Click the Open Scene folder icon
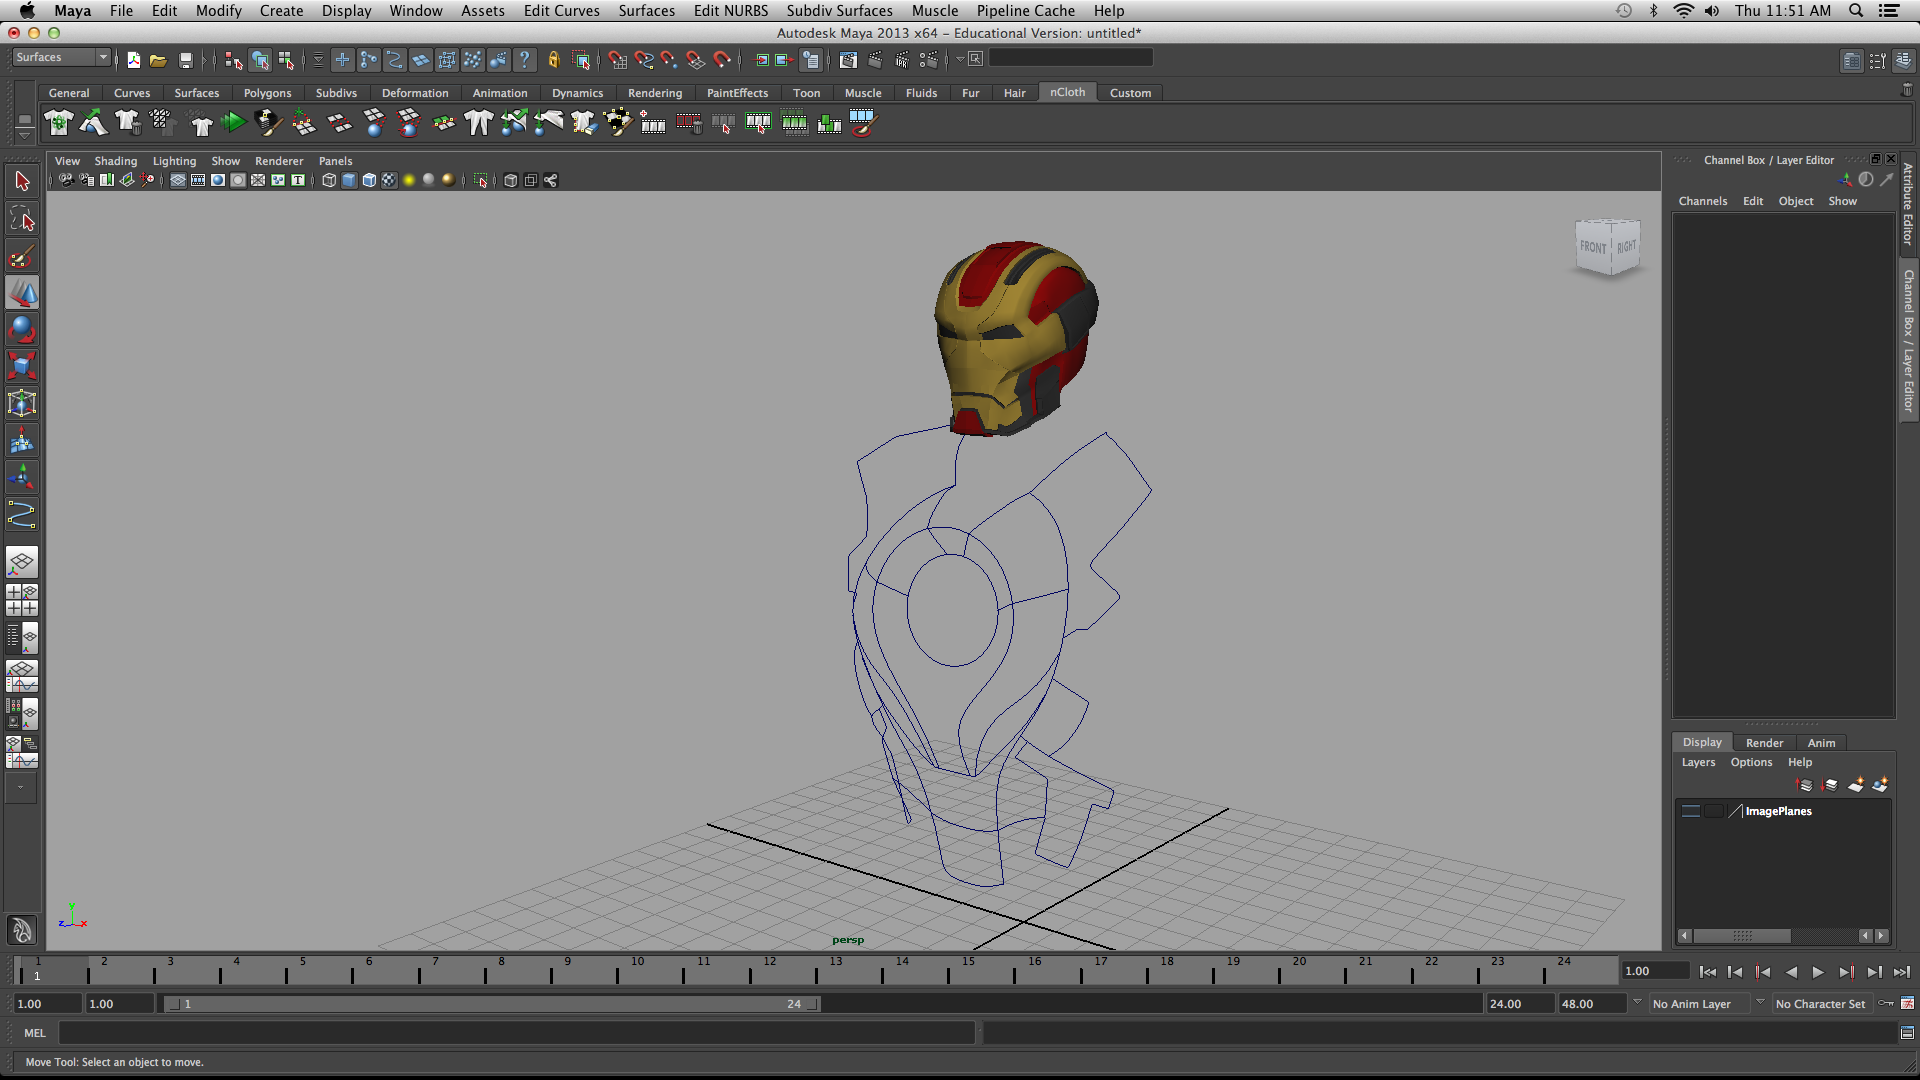This screenshot has width=1920, height=1080. click(158, 60)
